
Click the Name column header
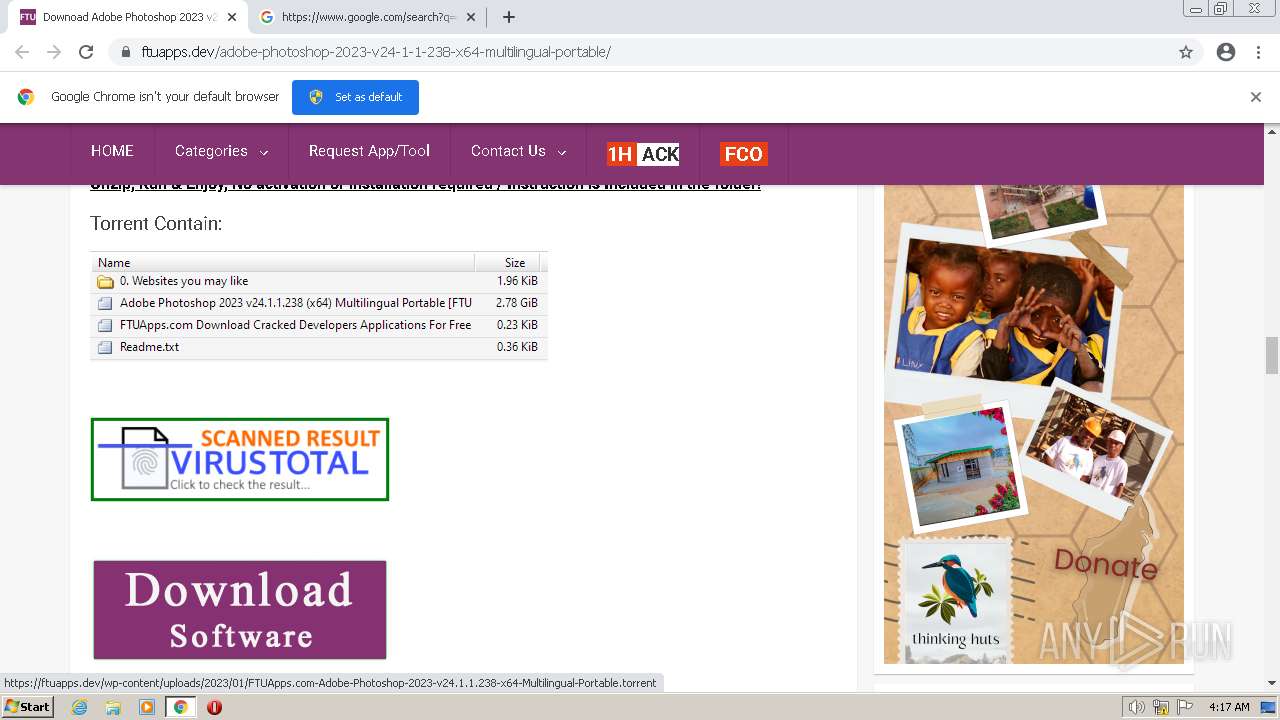tap(283, 262)
